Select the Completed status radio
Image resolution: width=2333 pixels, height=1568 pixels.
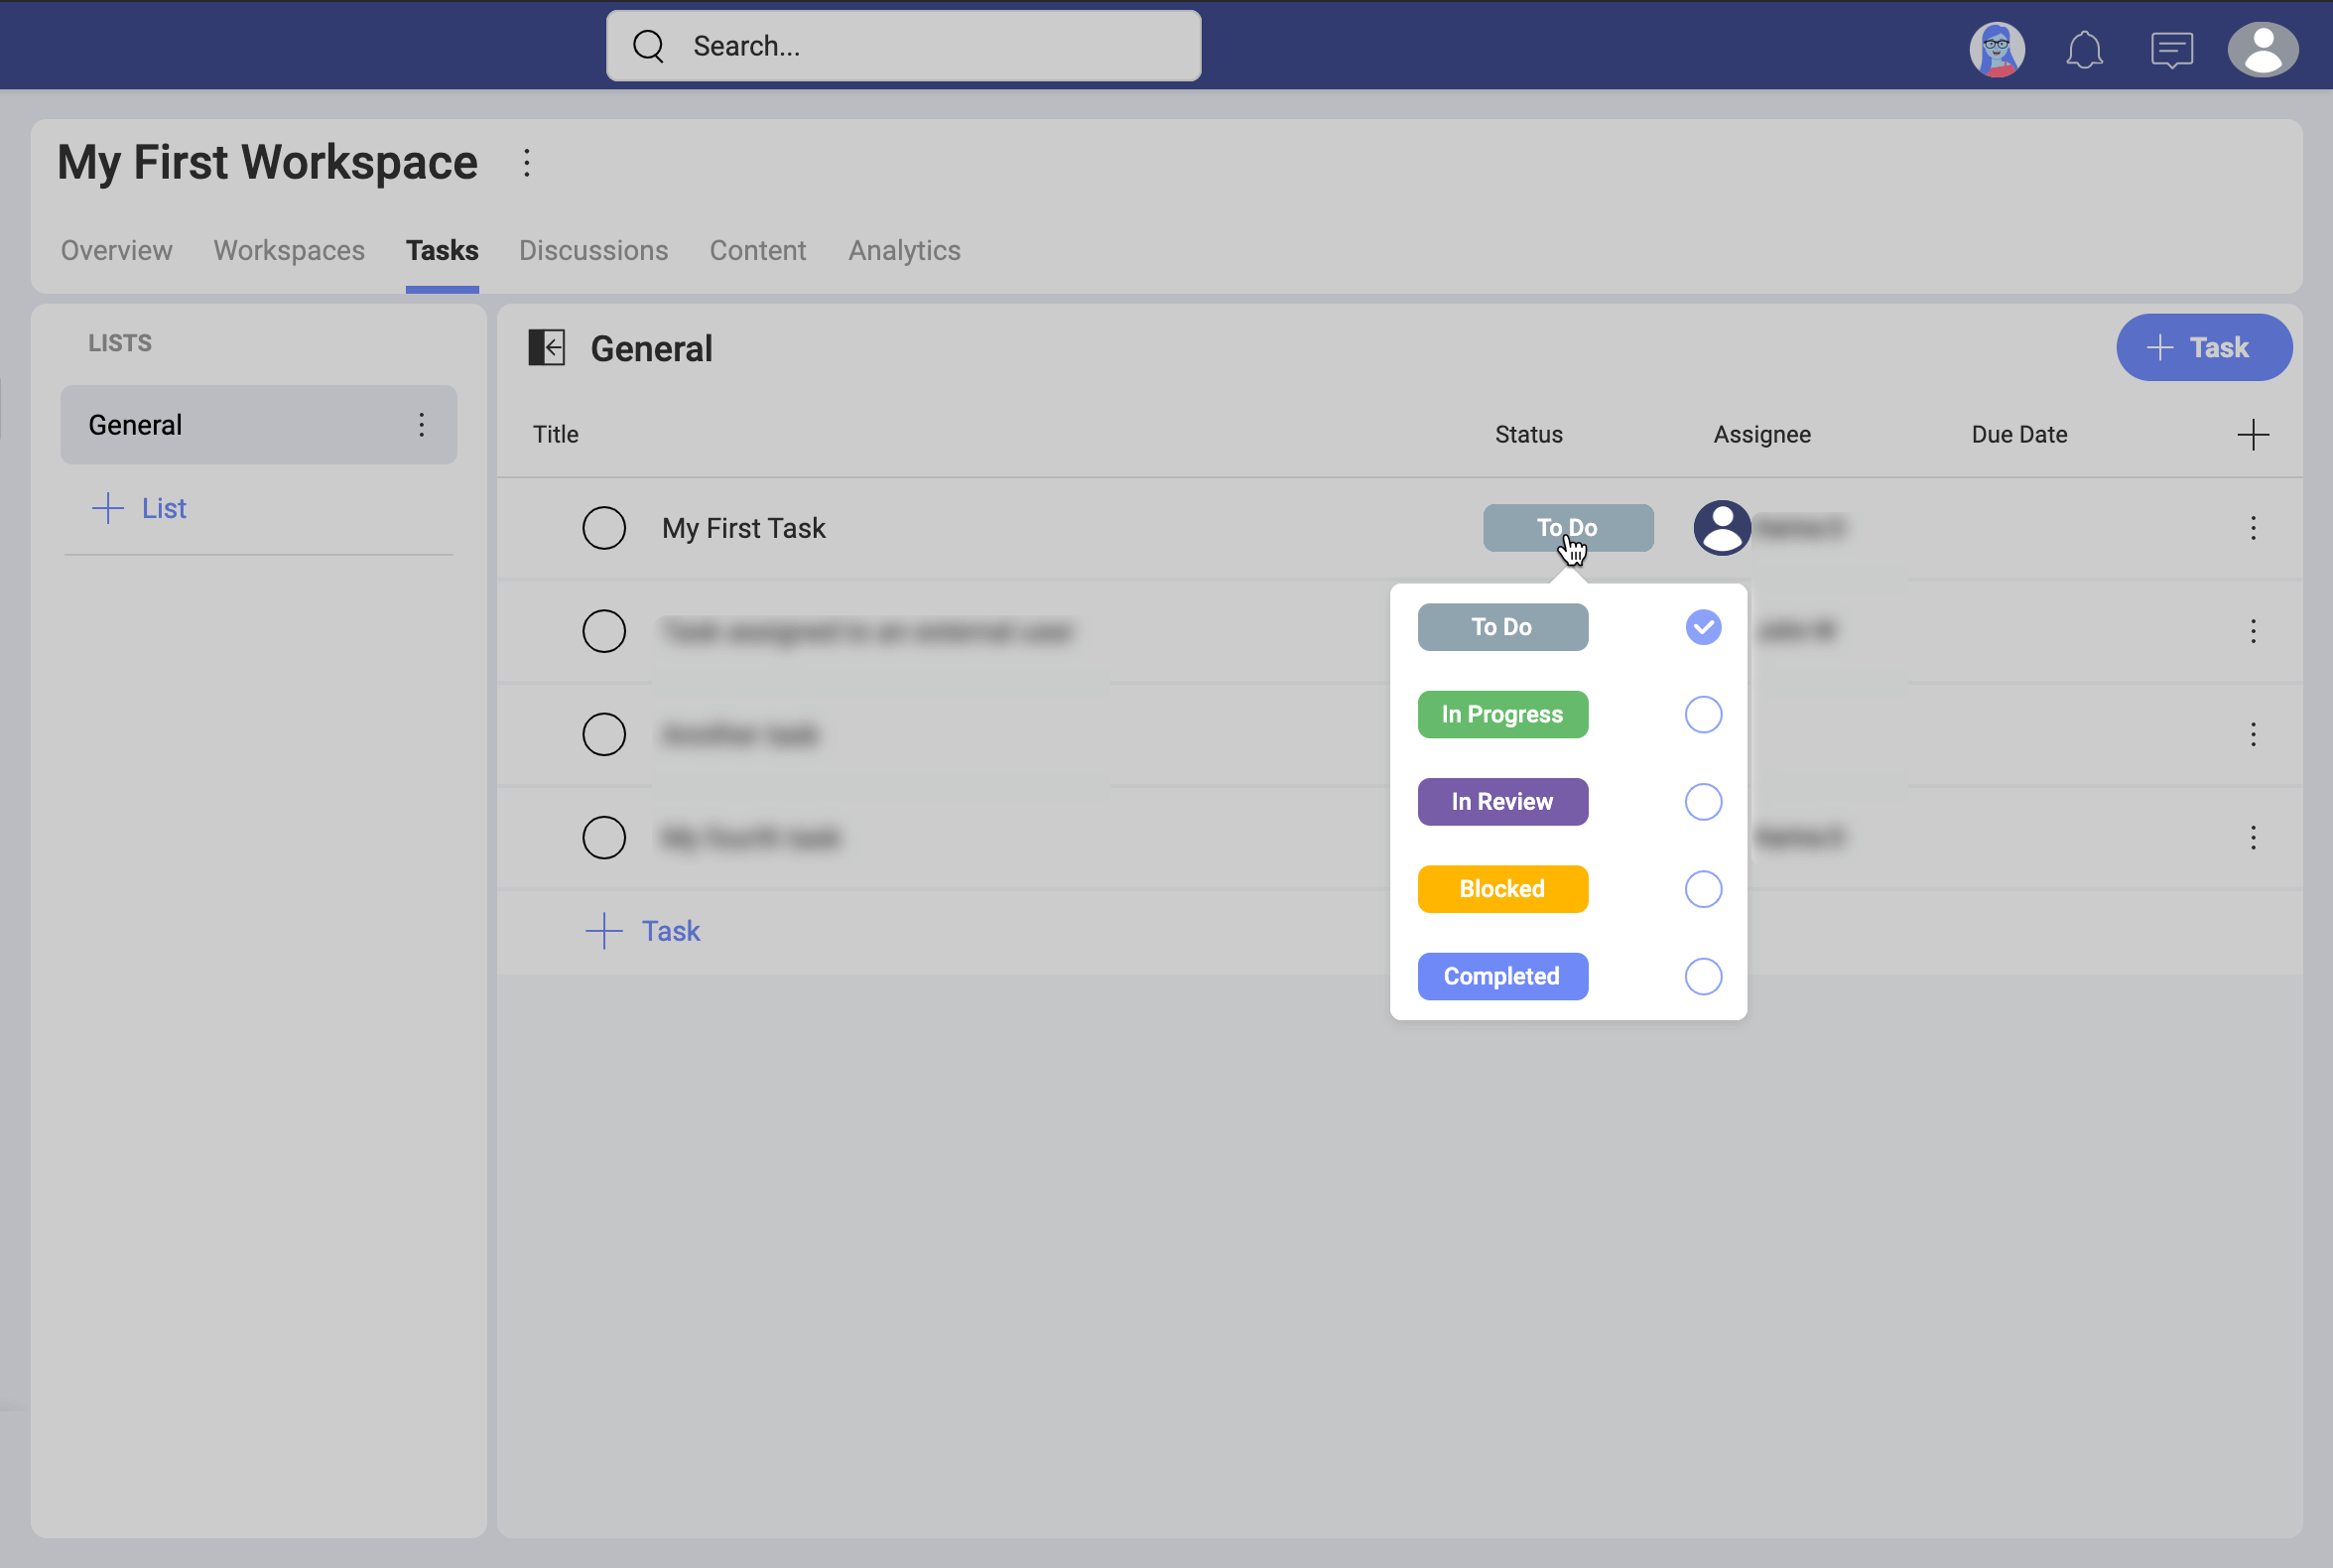(x=1702, y=976)
